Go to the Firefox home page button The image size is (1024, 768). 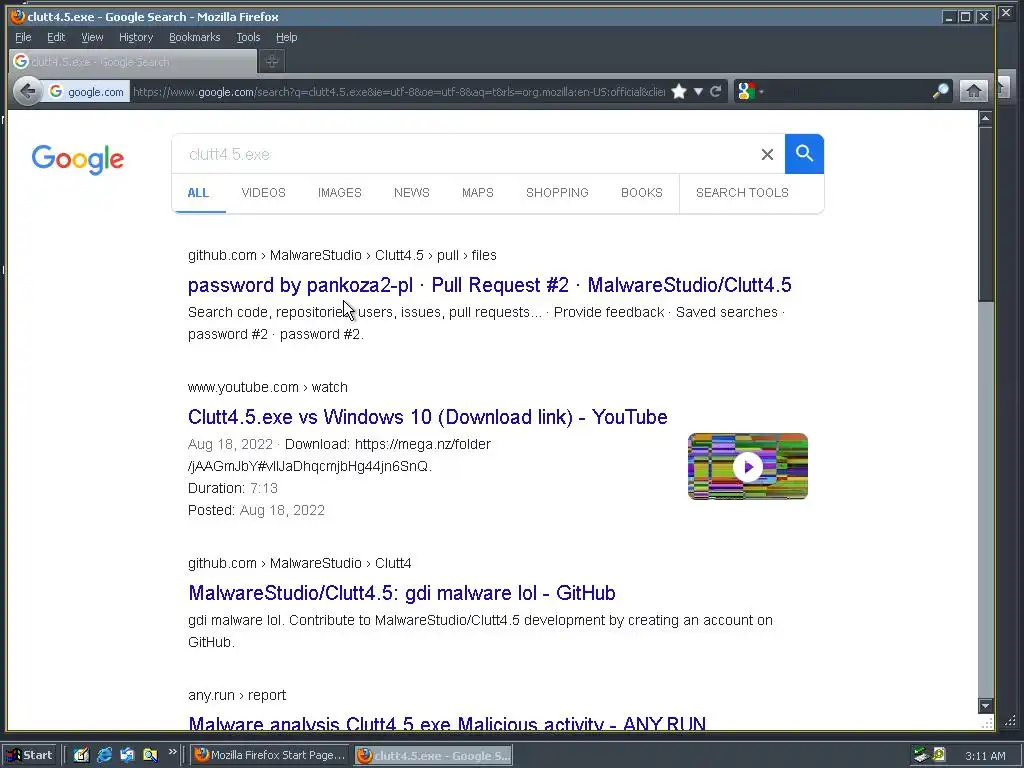(973, 91)
